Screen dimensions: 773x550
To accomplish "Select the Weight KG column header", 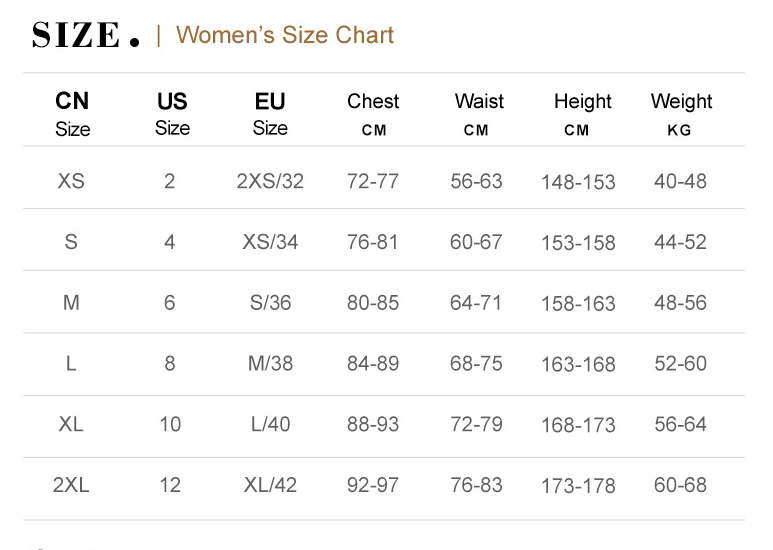I will pyautogui.click(x=681, y=114).
